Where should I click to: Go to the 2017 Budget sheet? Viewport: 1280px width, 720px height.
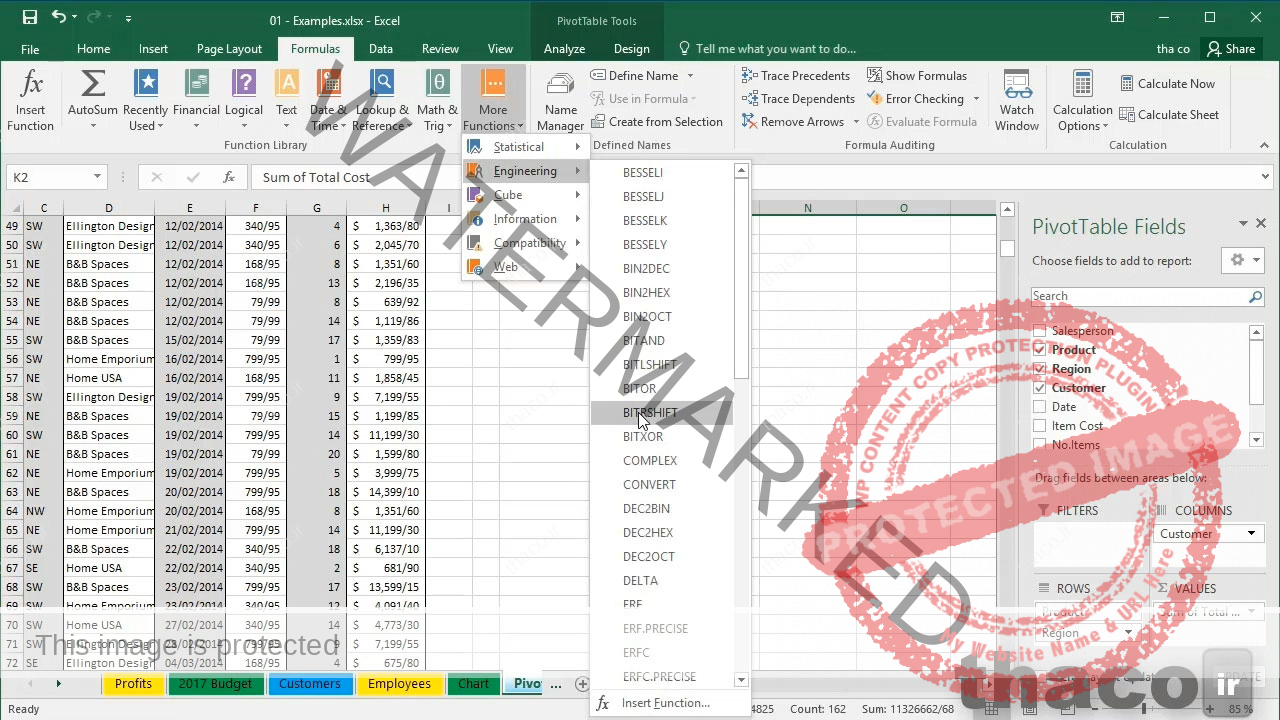coord(215,684)
